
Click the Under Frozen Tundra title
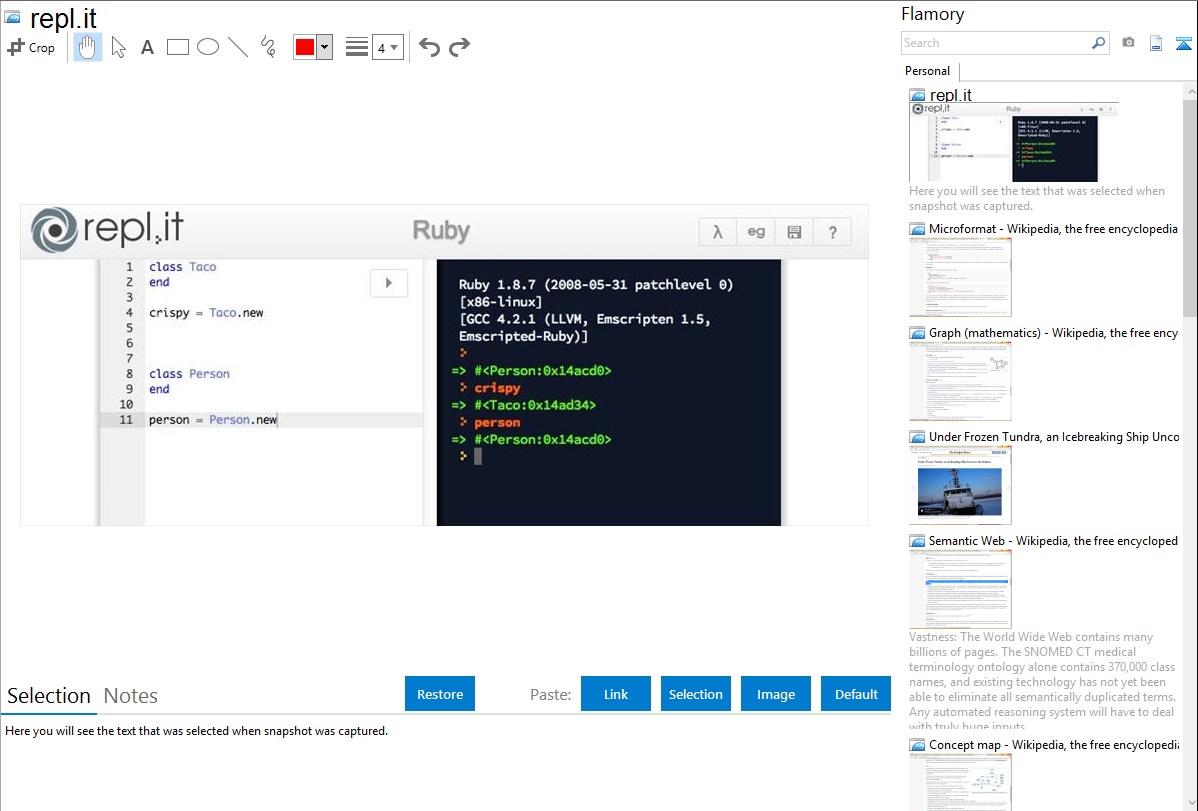pyautogui.click(x=1054, y=436)
